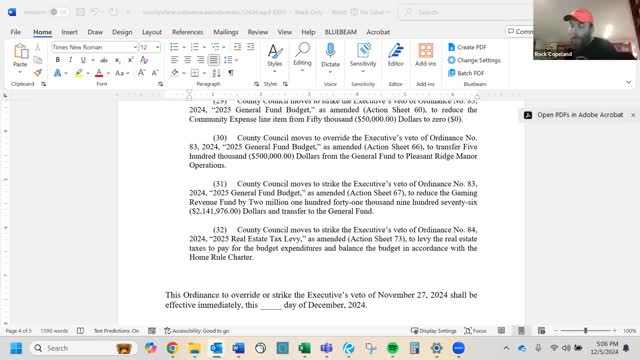Adjust the zoom slider handle

(585, 331)
